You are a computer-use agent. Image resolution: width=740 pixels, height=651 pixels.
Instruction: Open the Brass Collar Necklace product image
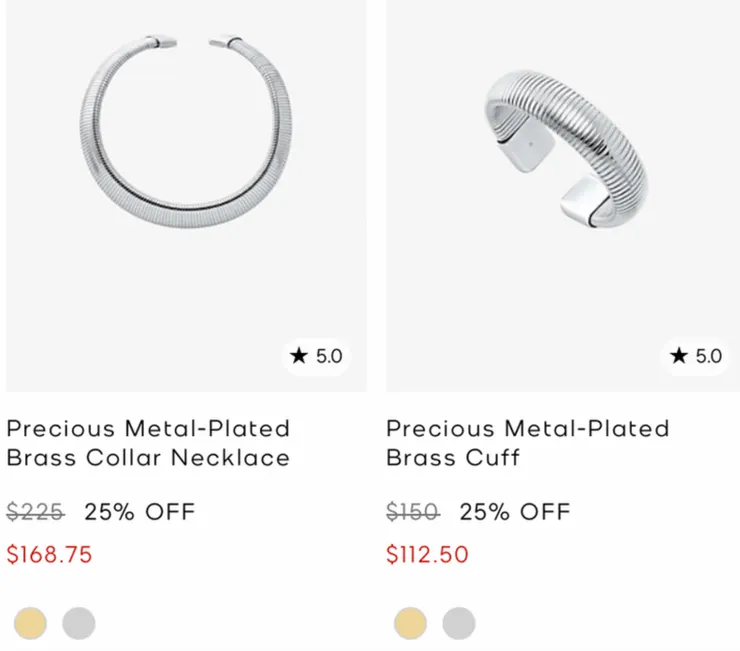(x=186, y=150)
